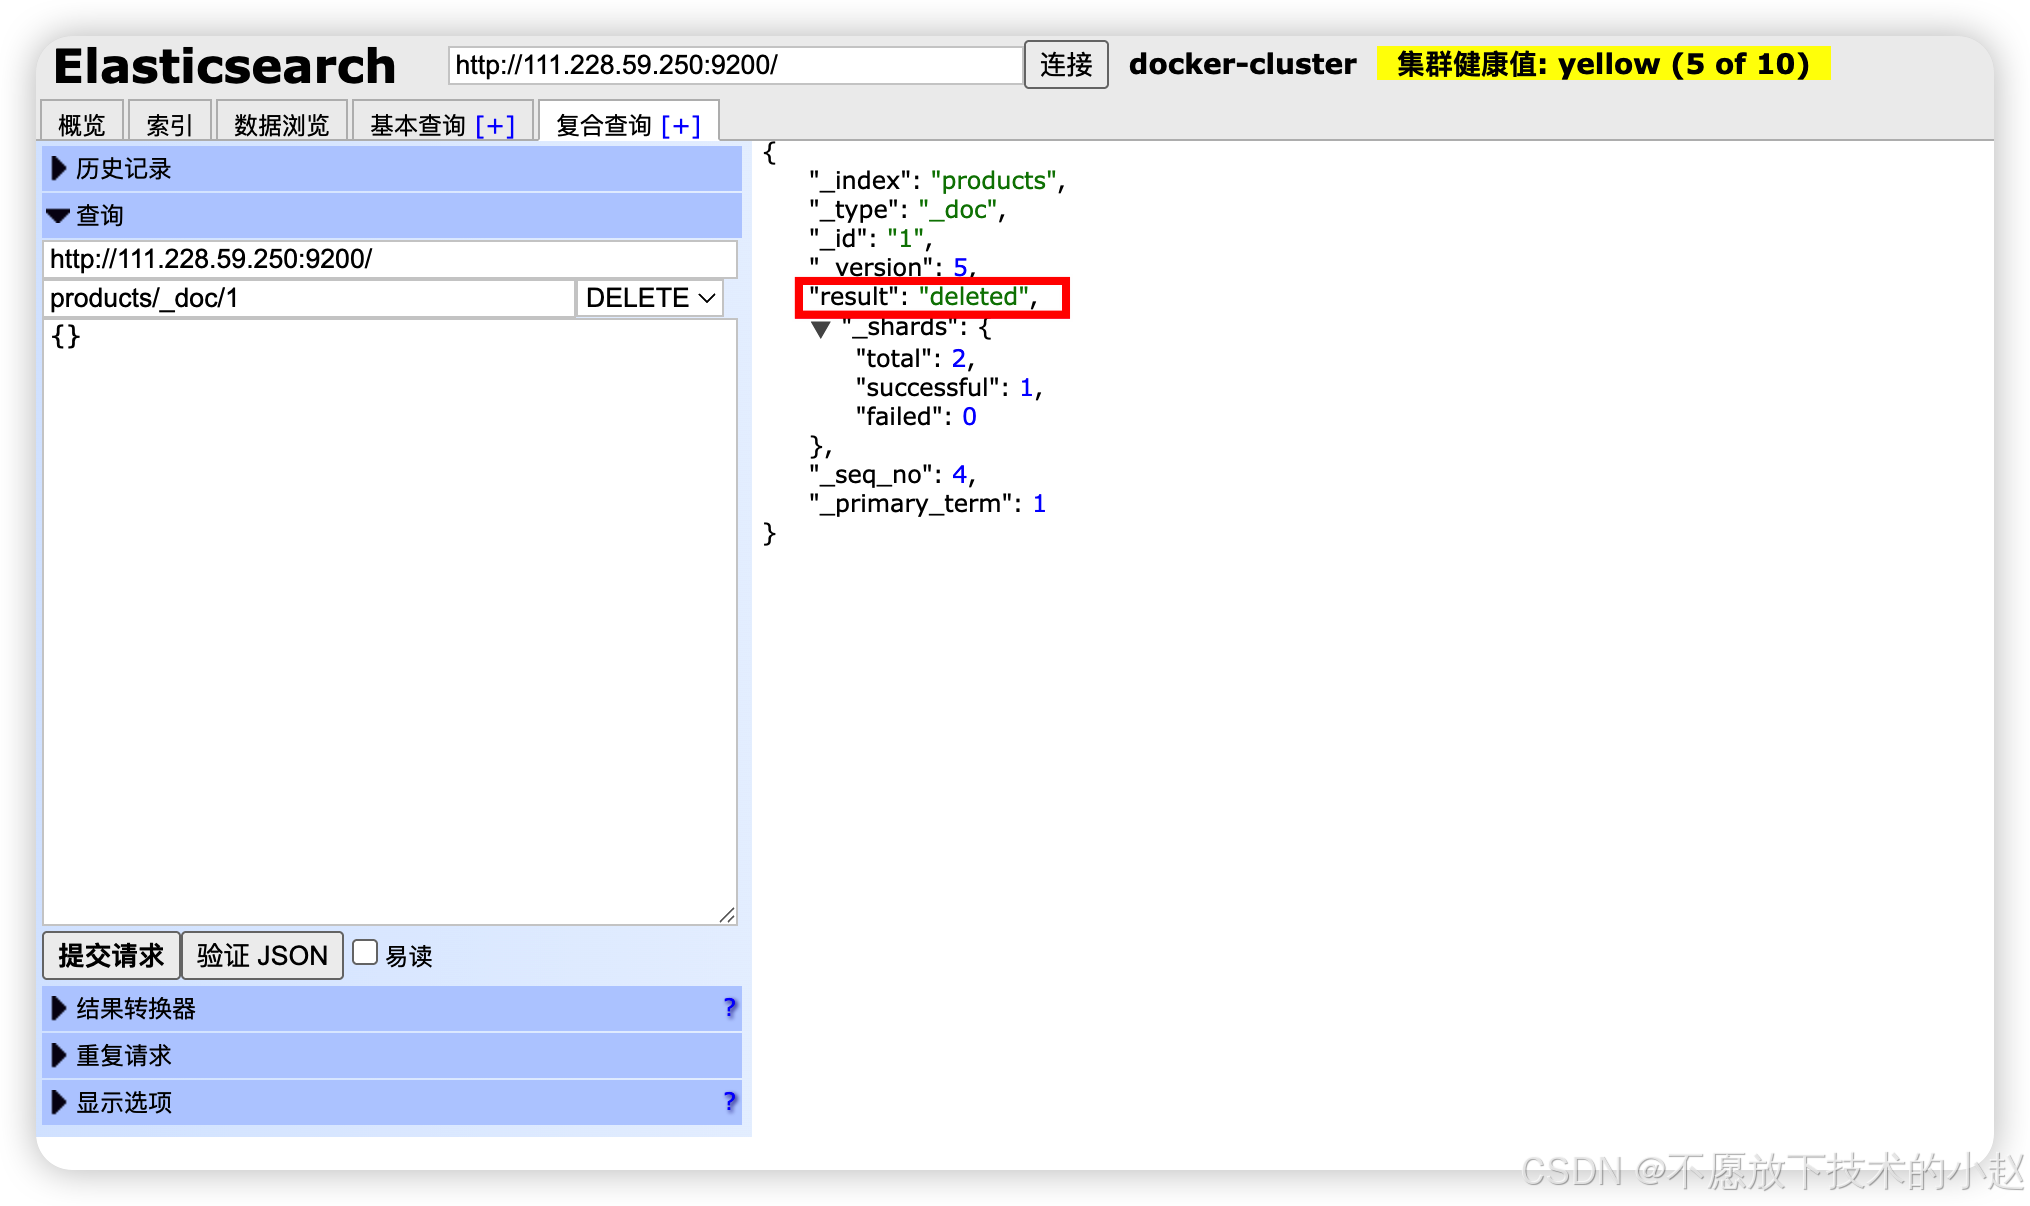Go to the 索引 indices tab
Image resolution: width=2030 pixels, height=1206 pixels.
coord(169,125)
